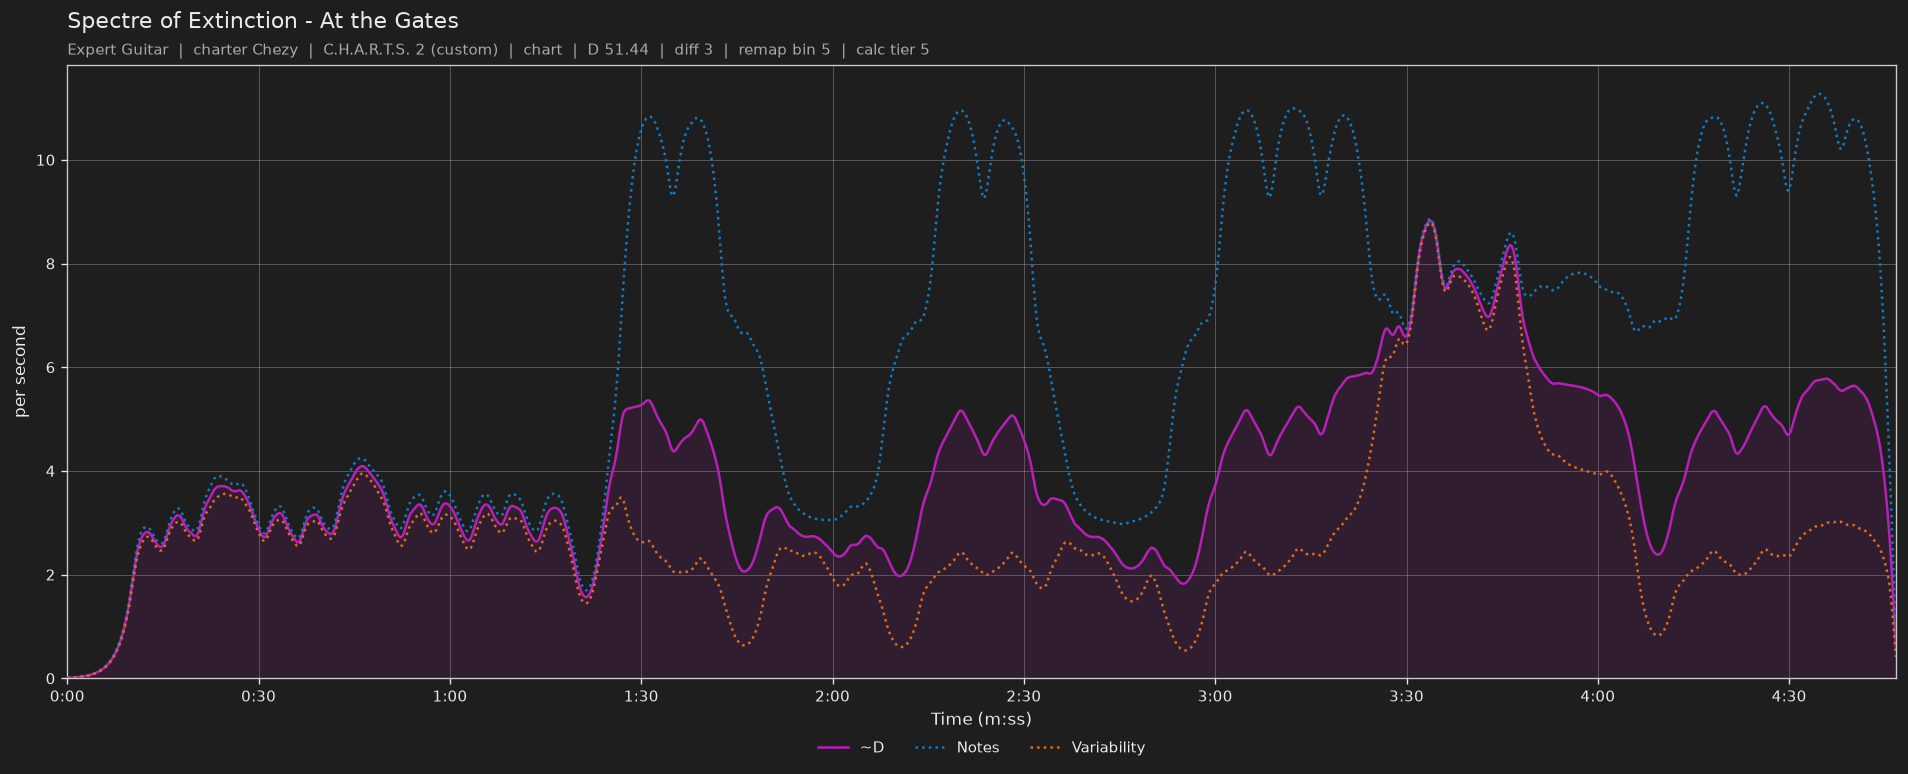Screen dimensions: 1908x774
Task: Click the "2:30" time axis tick label
Action: [1024, 696]
